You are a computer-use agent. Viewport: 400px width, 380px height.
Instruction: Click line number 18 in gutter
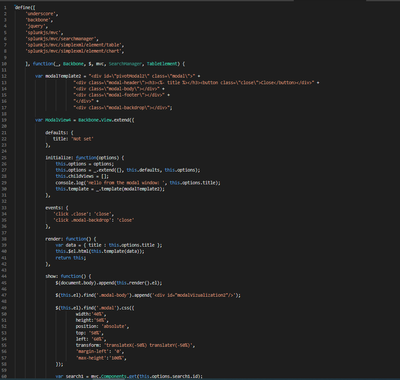tap(4, 114)
